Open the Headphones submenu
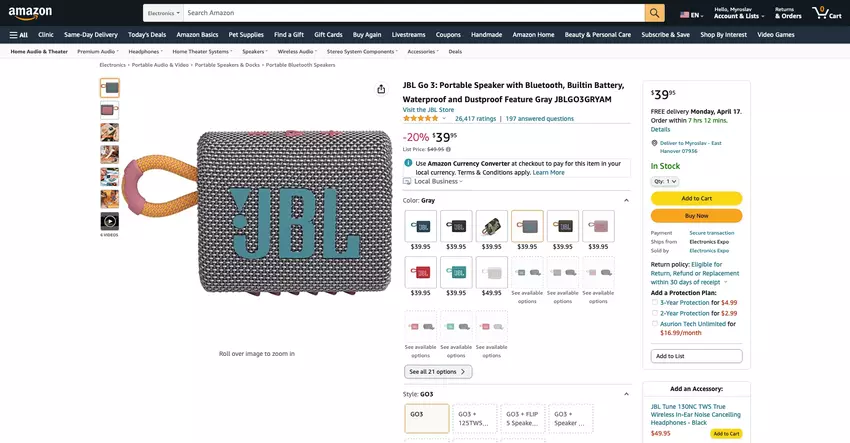850x443 pixels. pyautogui.click(x=145, y=52)
